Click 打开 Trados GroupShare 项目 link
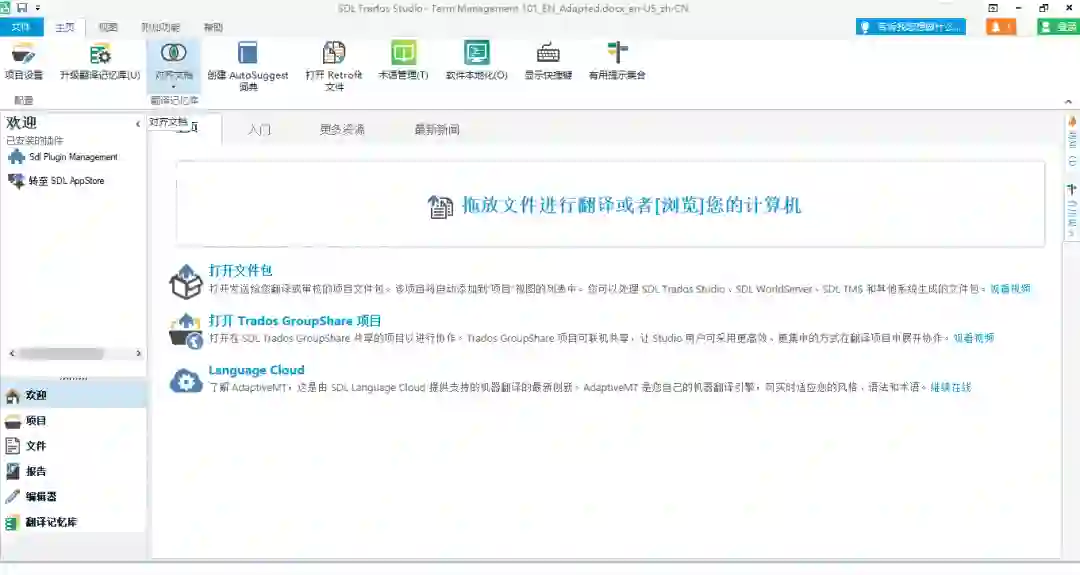1080x575 pixels. point(295,321)
